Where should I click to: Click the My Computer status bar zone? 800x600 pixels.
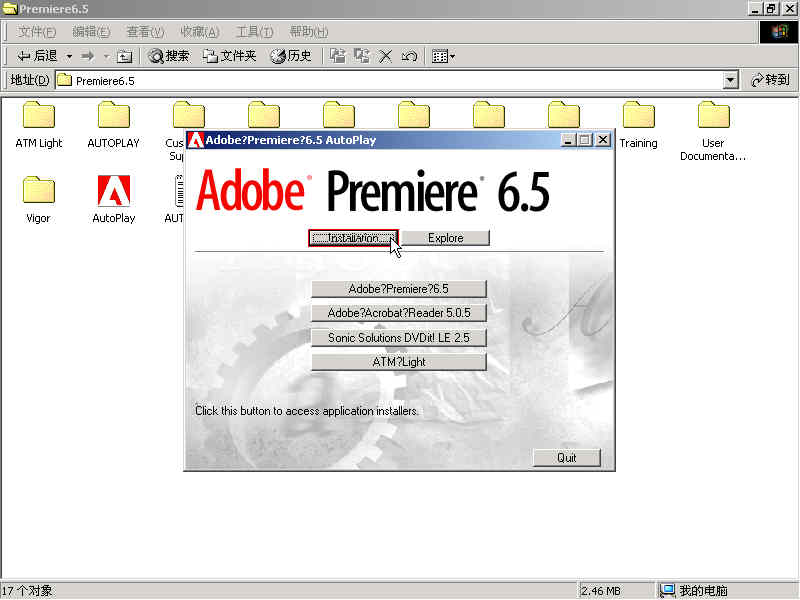click(726, 591)
